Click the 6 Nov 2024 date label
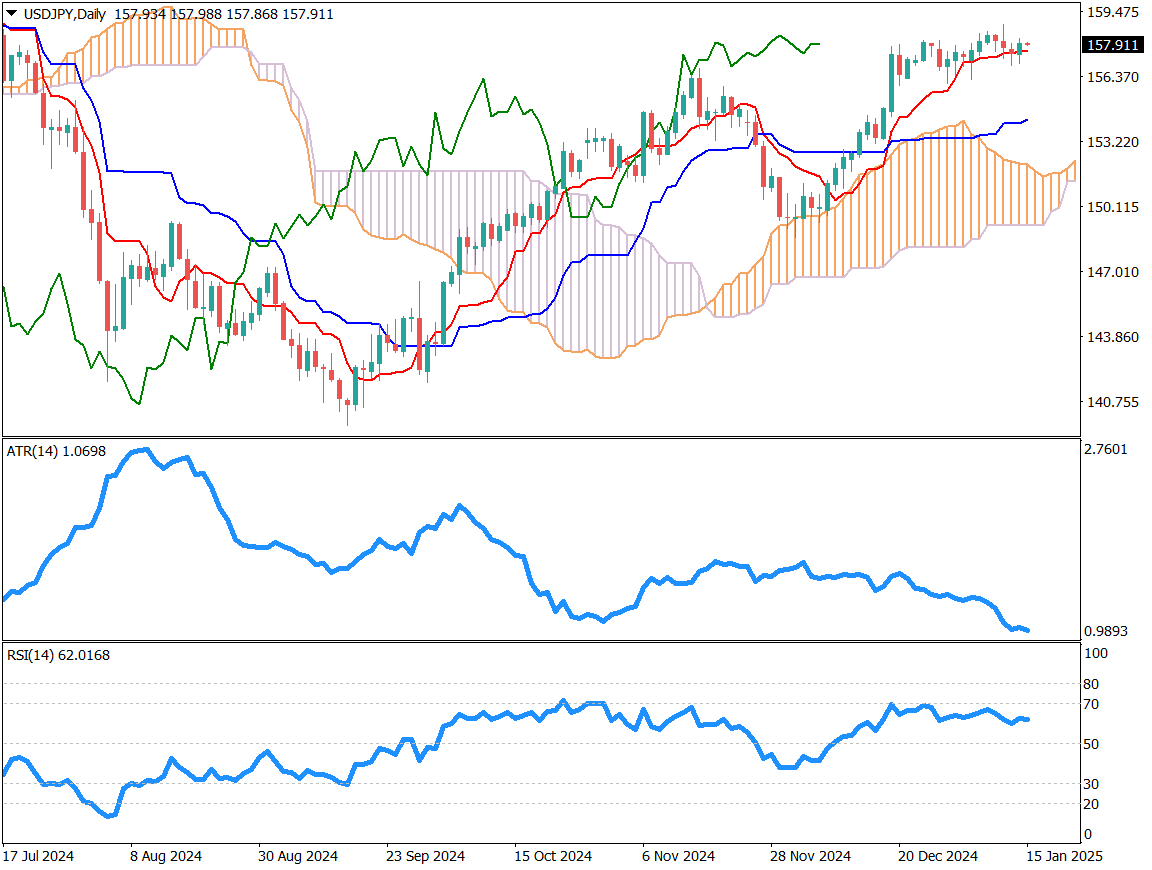The height and width of the screenshot is (870, 1152). (682, 856)
